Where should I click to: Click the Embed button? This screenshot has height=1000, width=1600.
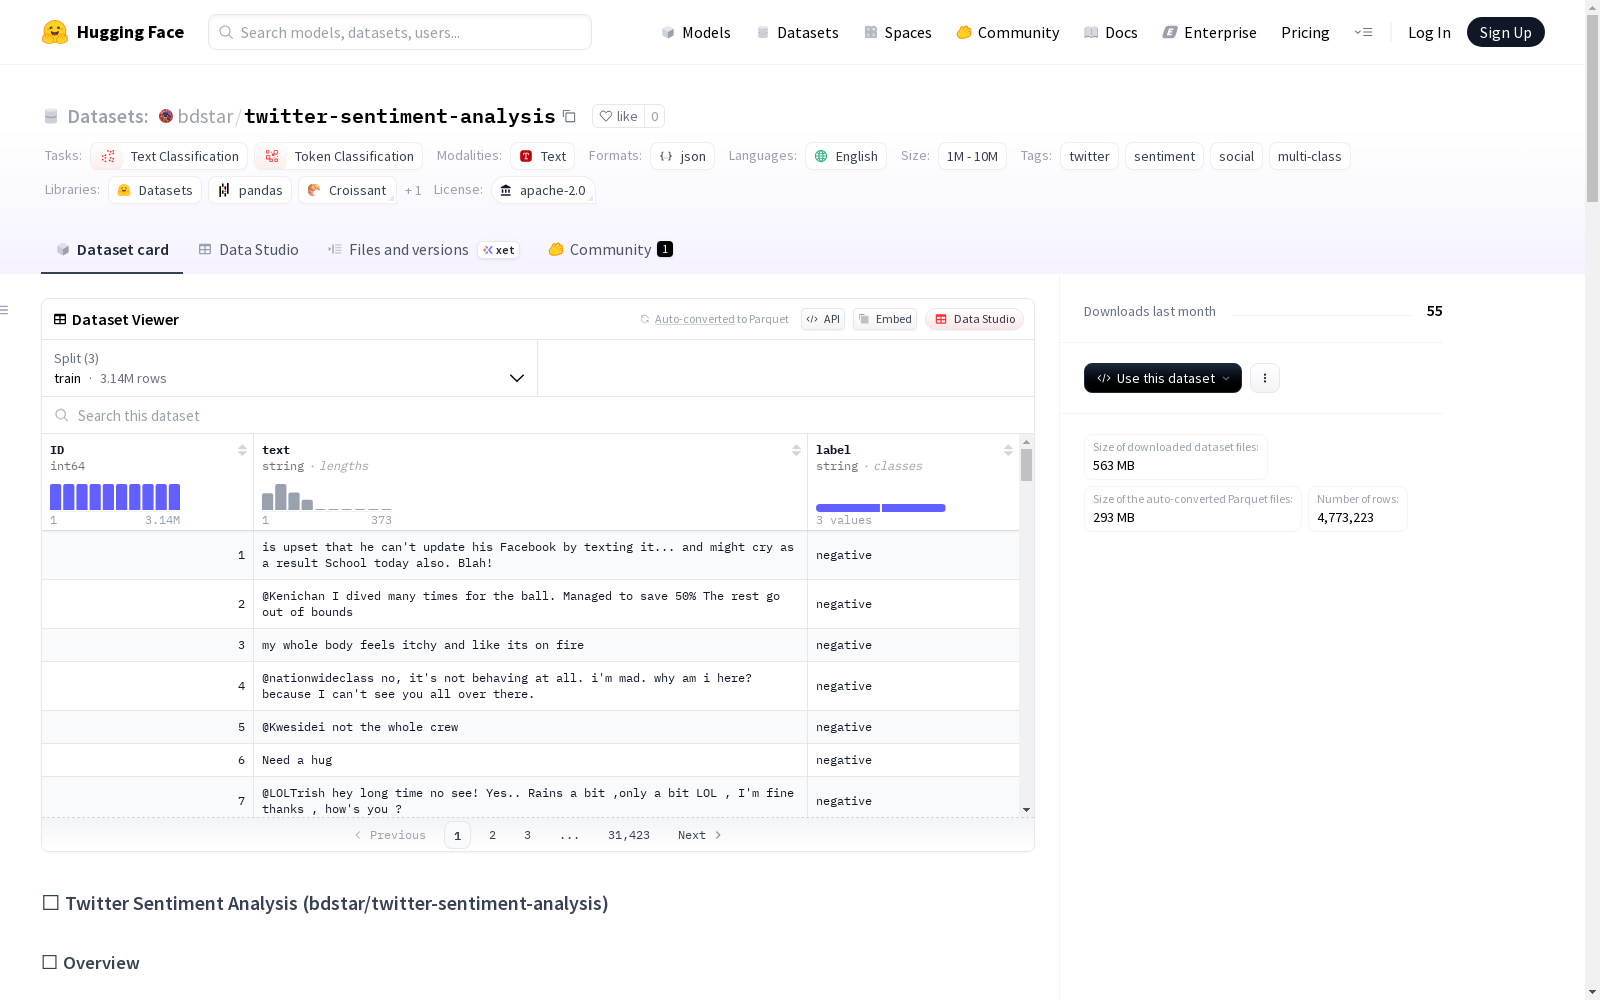885,319
